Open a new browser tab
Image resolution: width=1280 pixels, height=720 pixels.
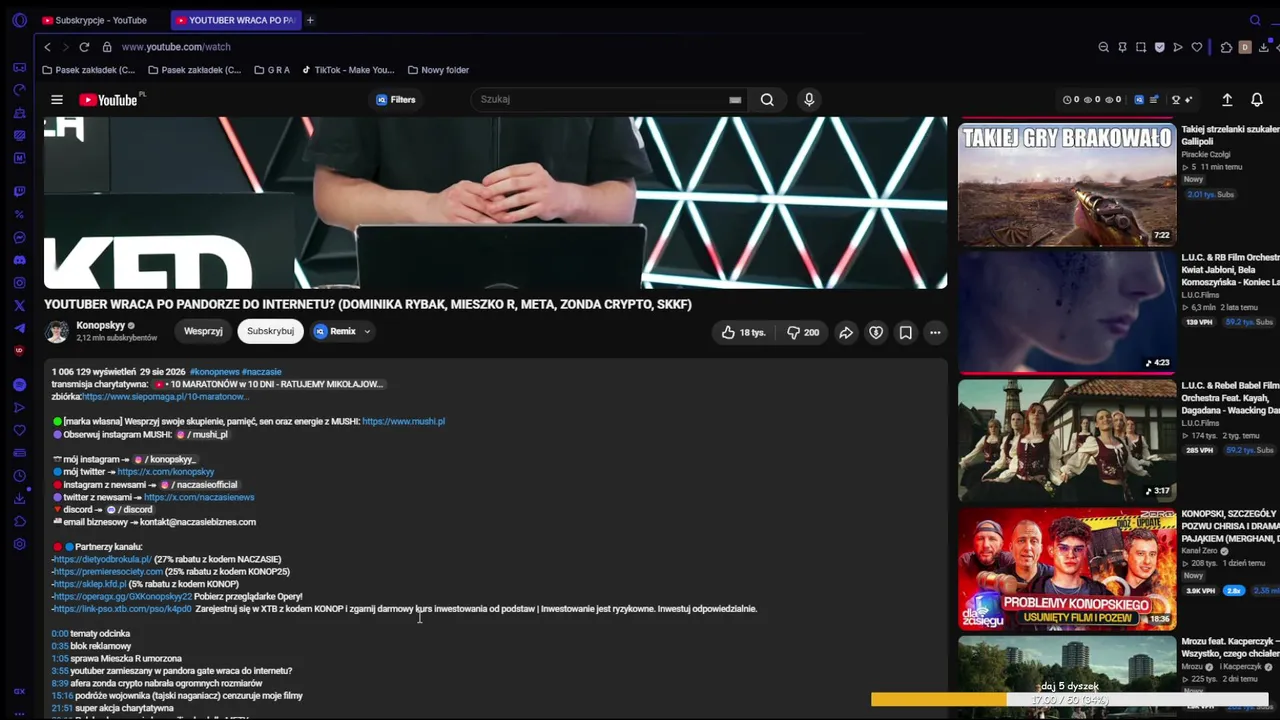(x=310, y=20)
